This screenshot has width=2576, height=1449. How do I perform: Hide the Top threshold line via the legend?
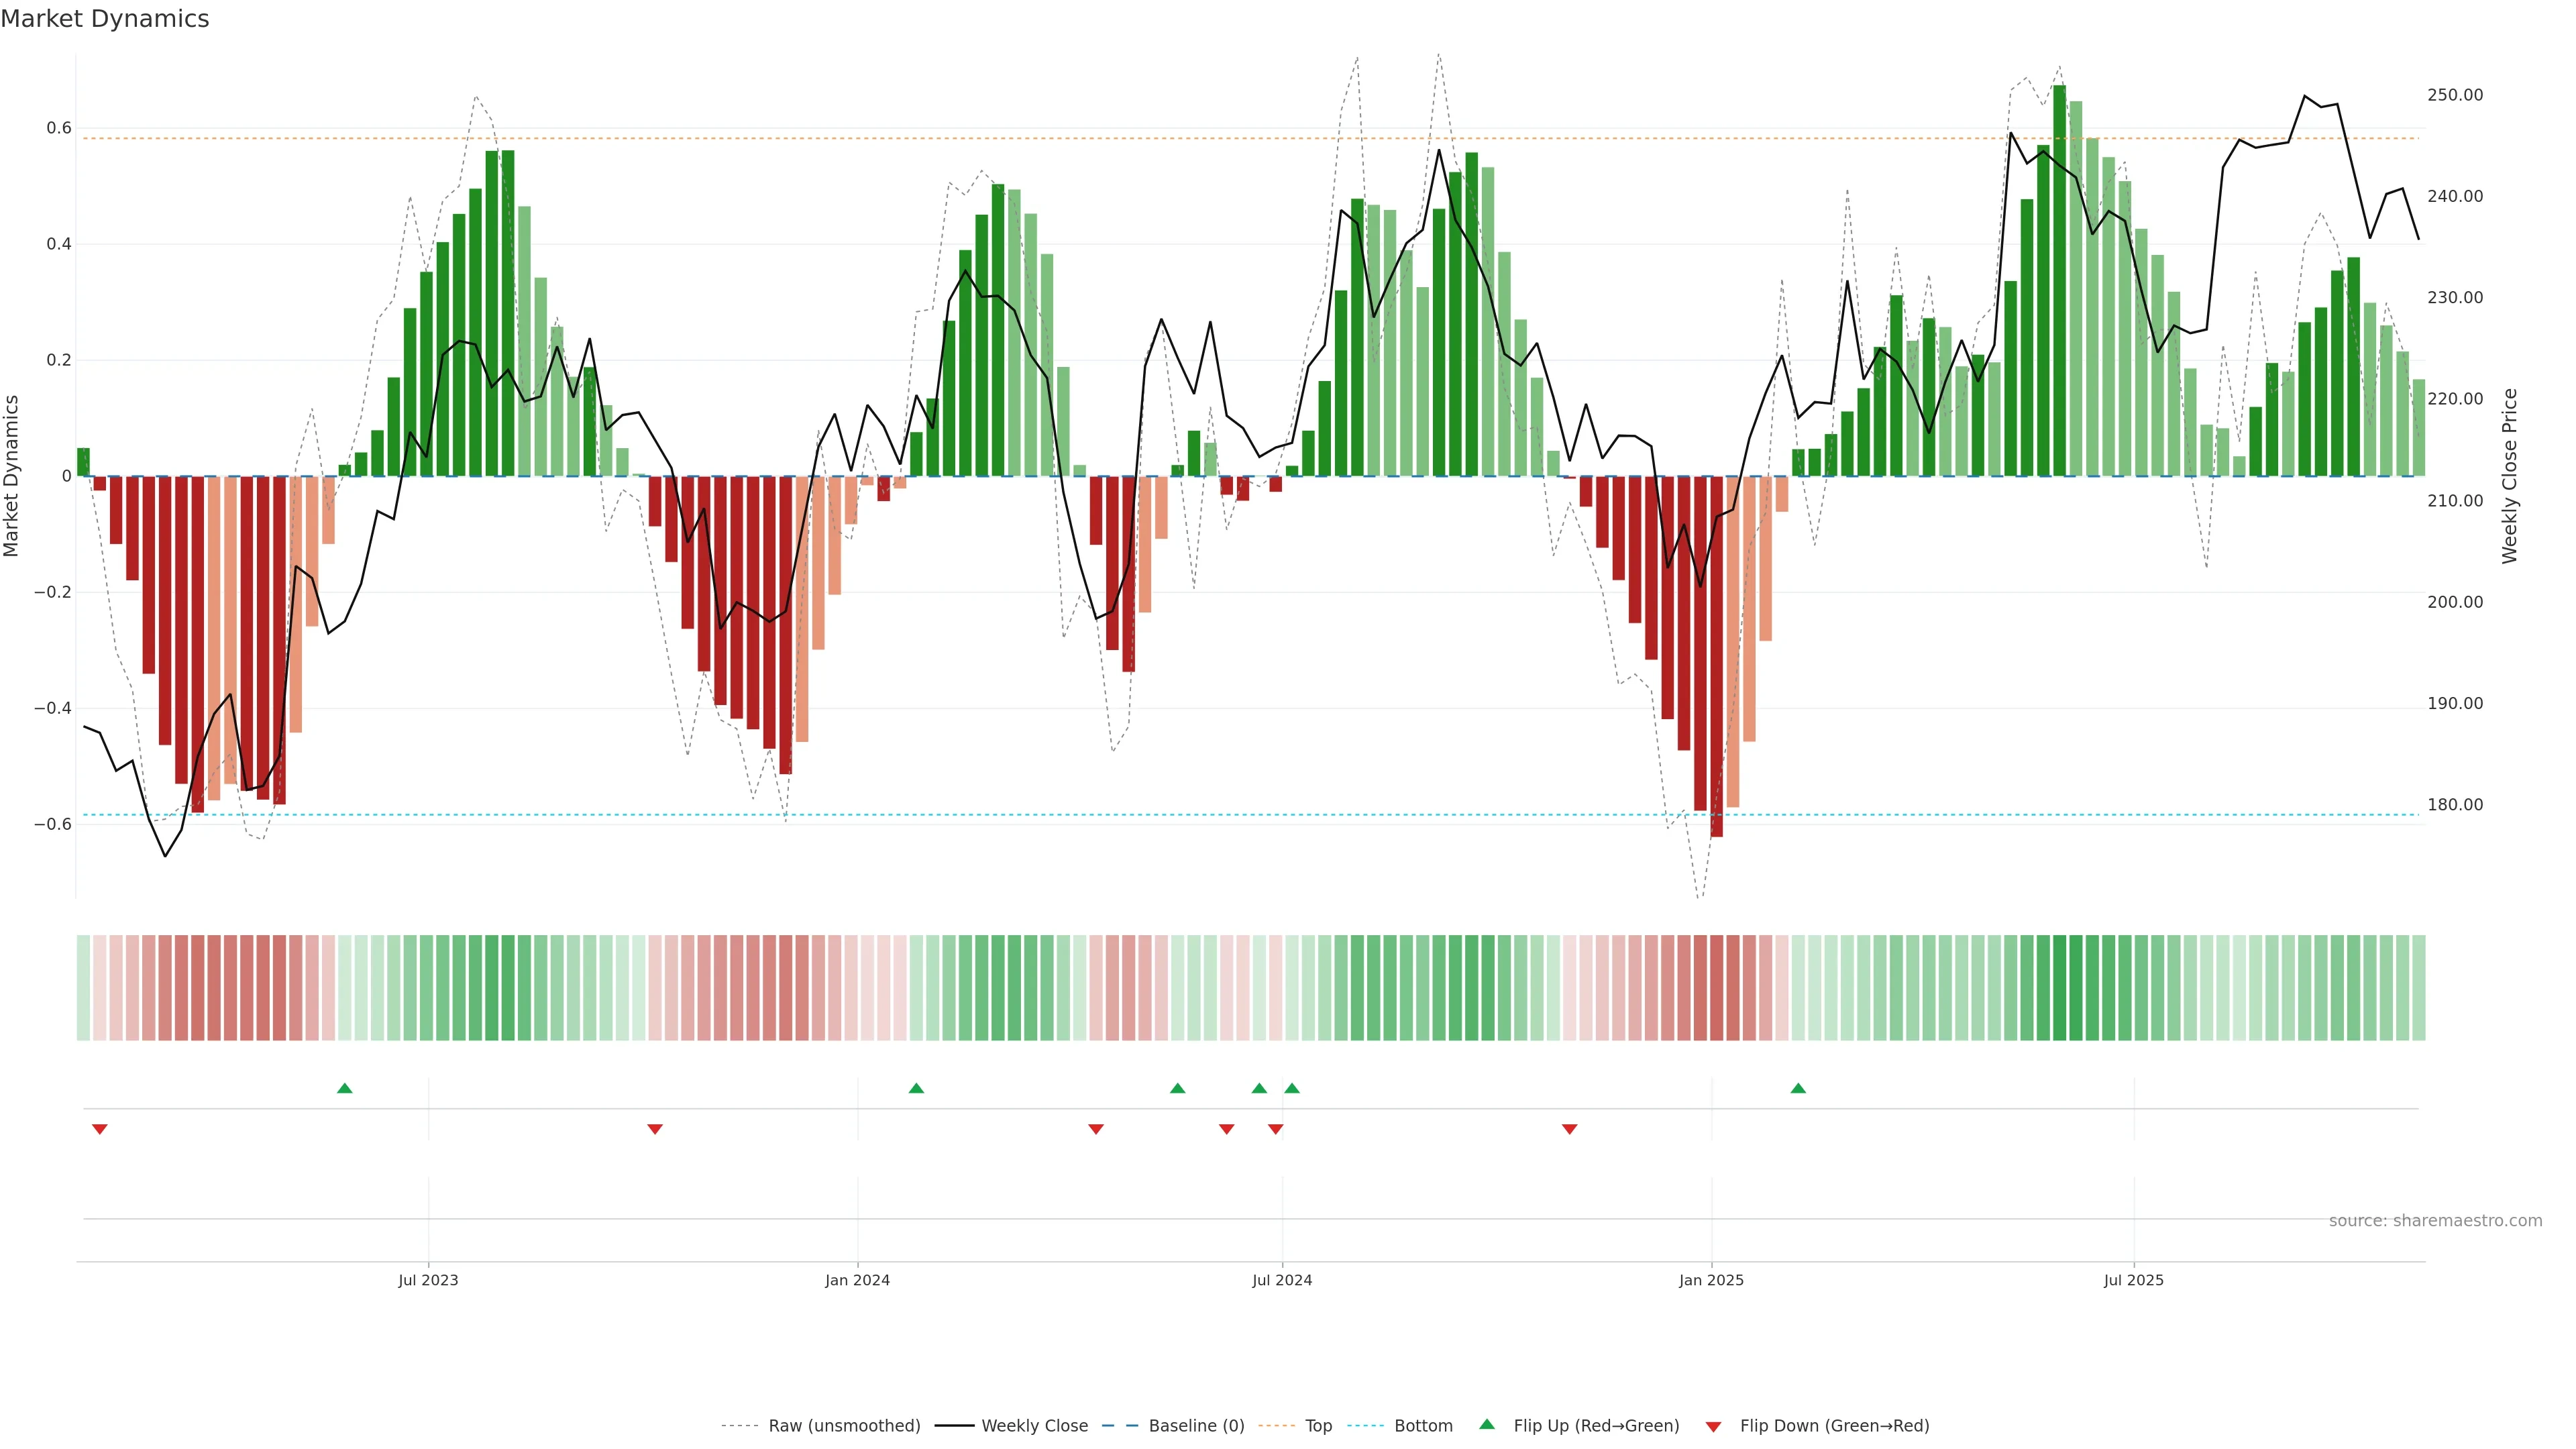click(x=1318, y=1426)
